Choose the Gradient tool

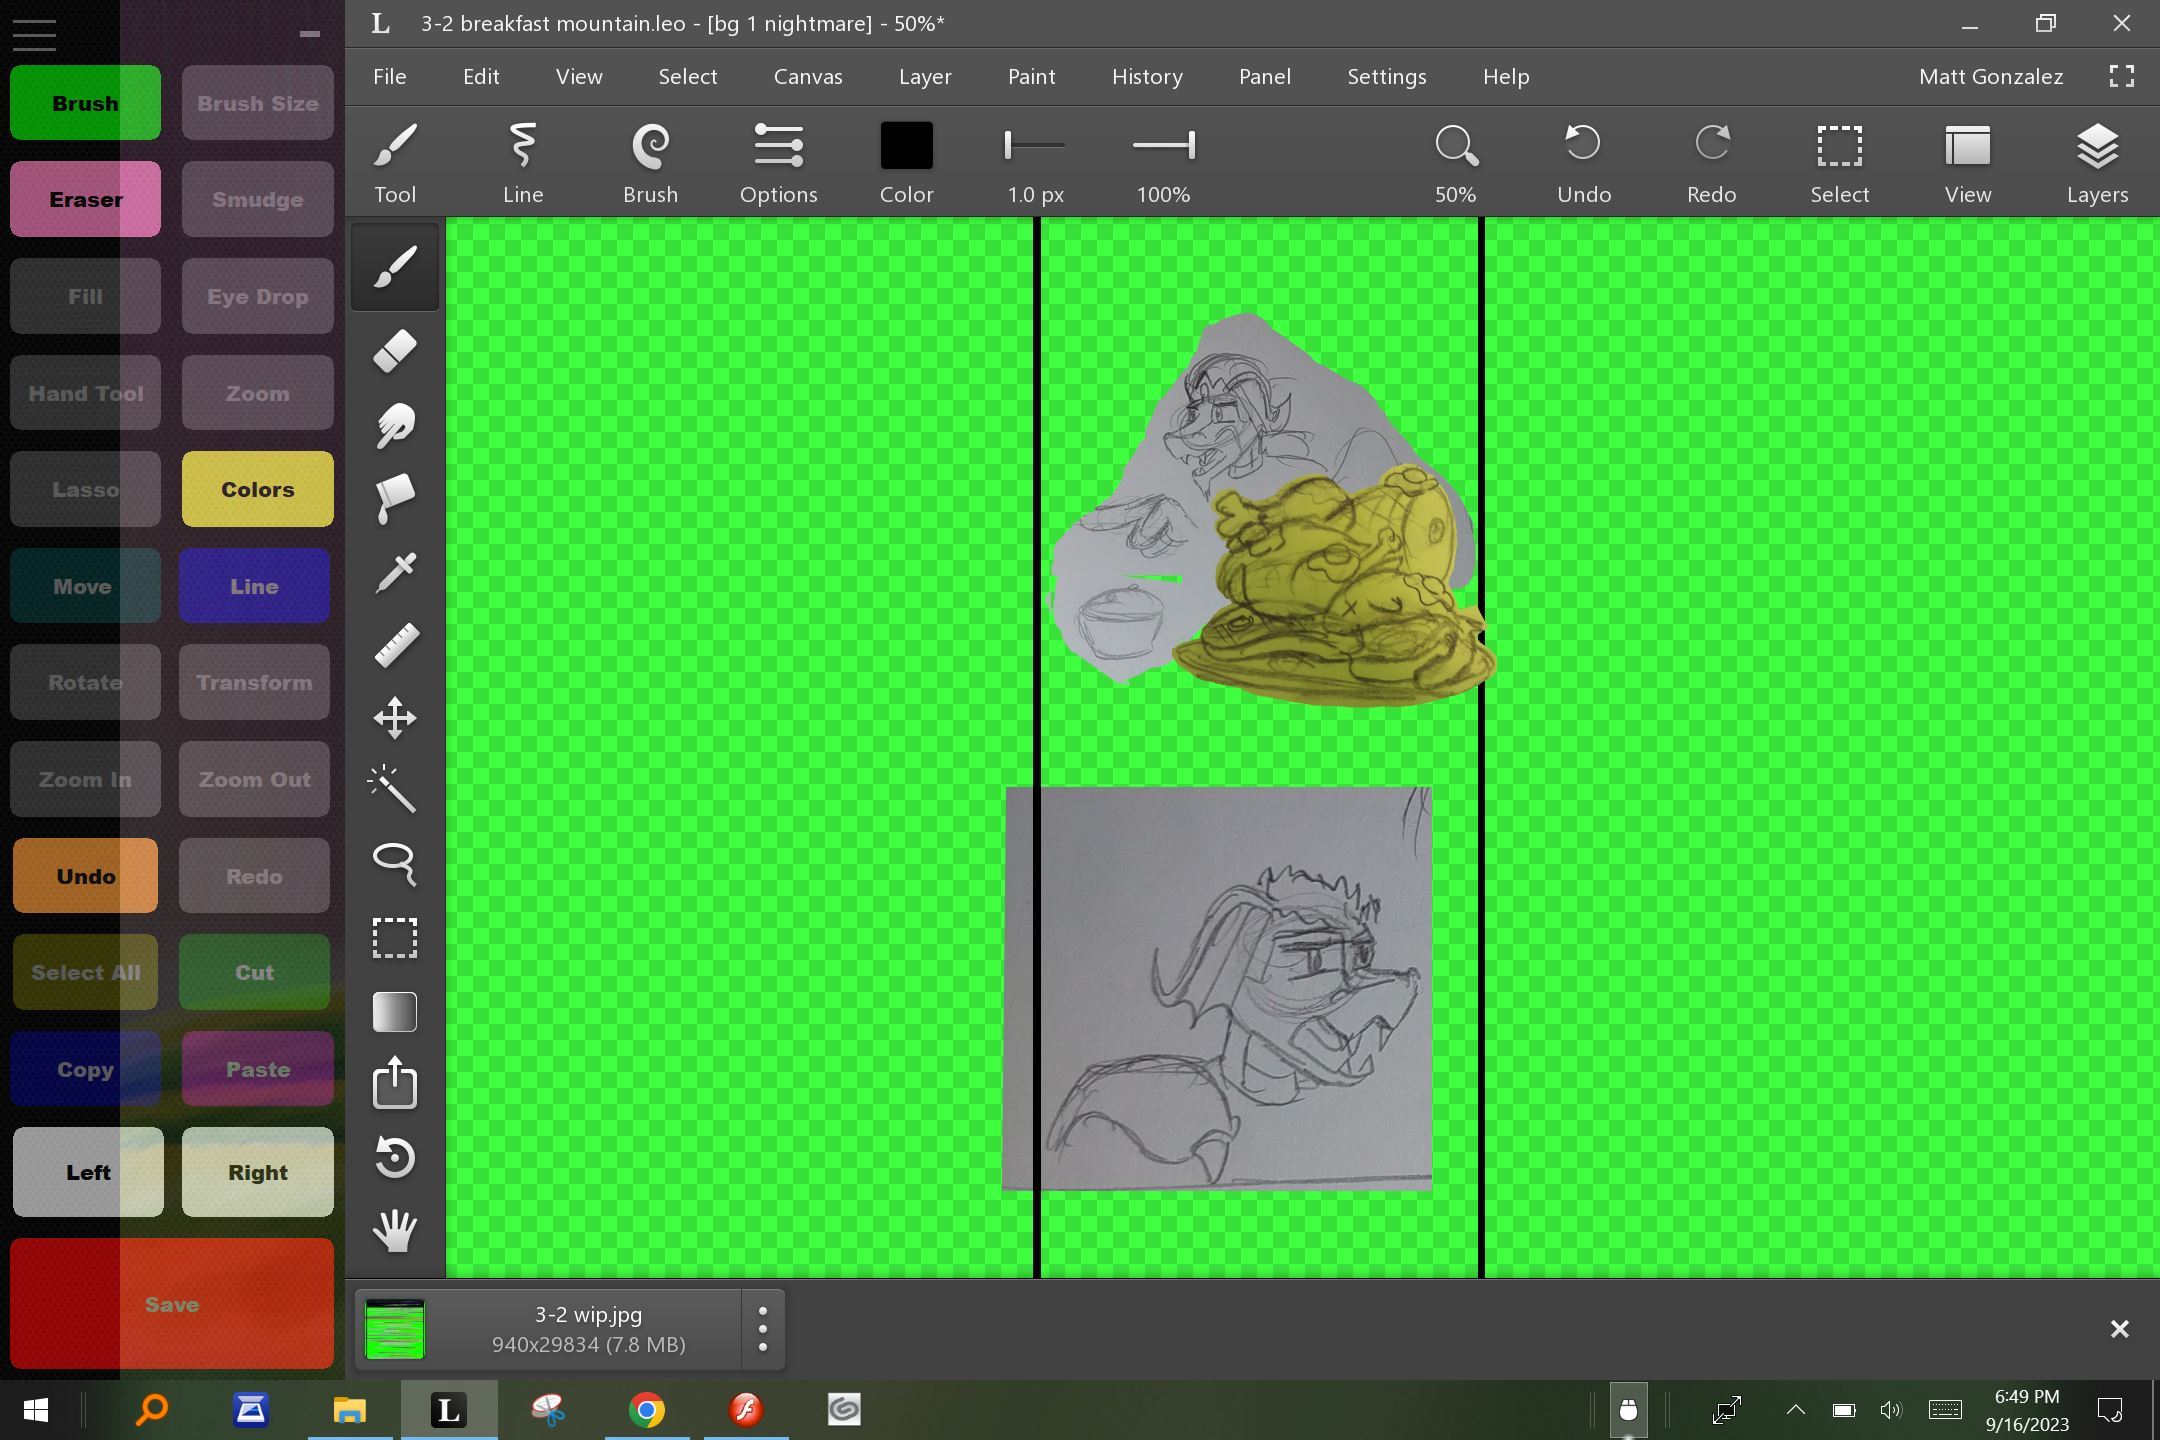[394, 1011]
